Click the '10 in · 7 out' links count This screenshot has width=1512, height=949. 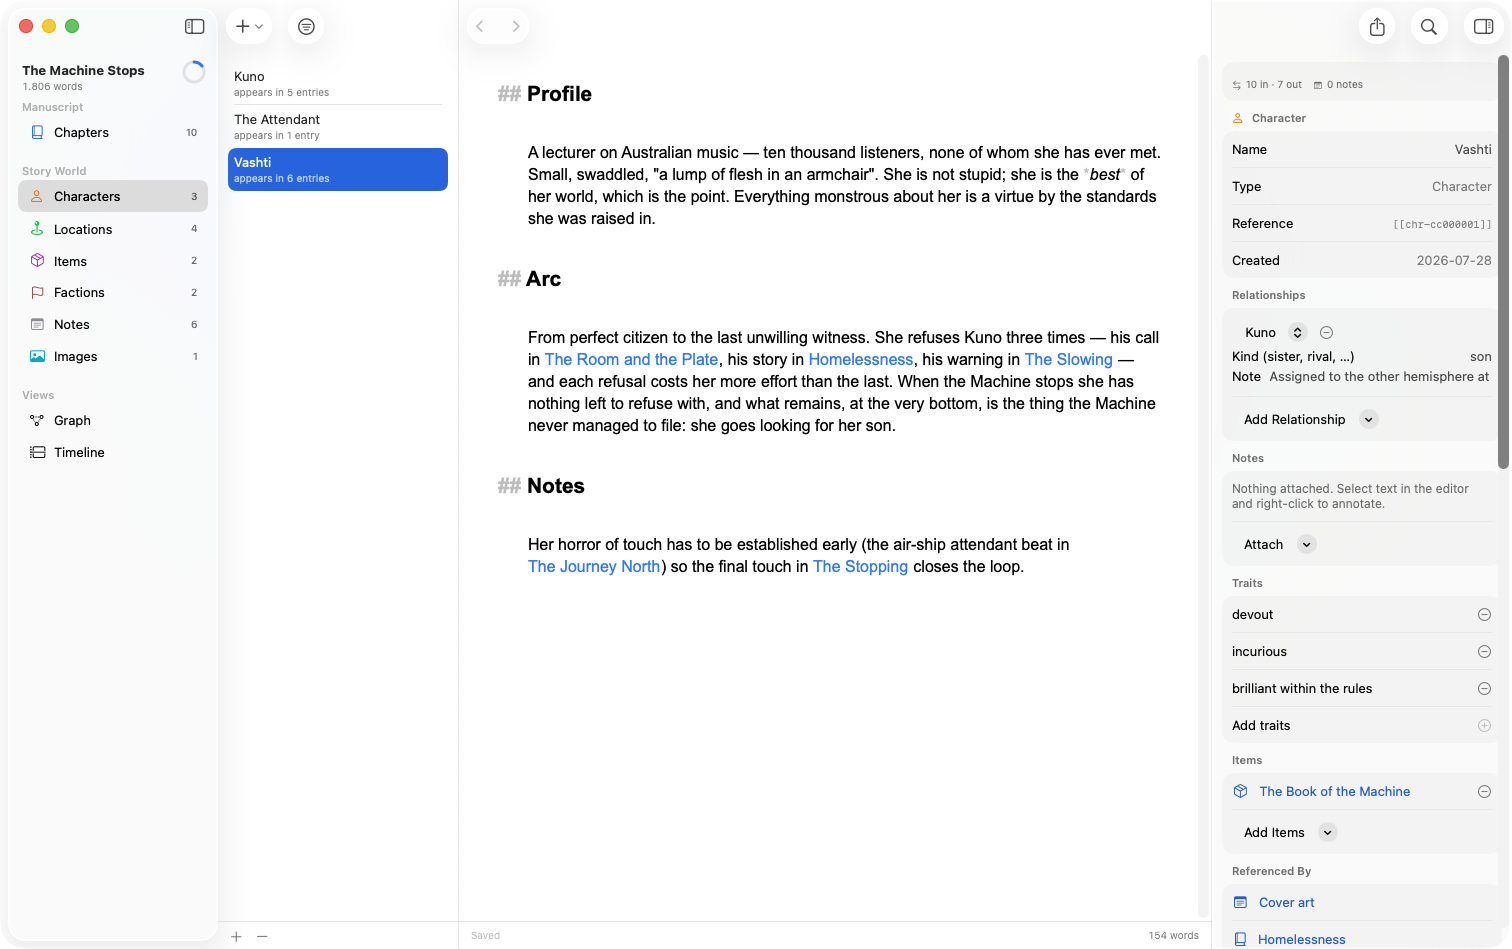coord(1267,85)
